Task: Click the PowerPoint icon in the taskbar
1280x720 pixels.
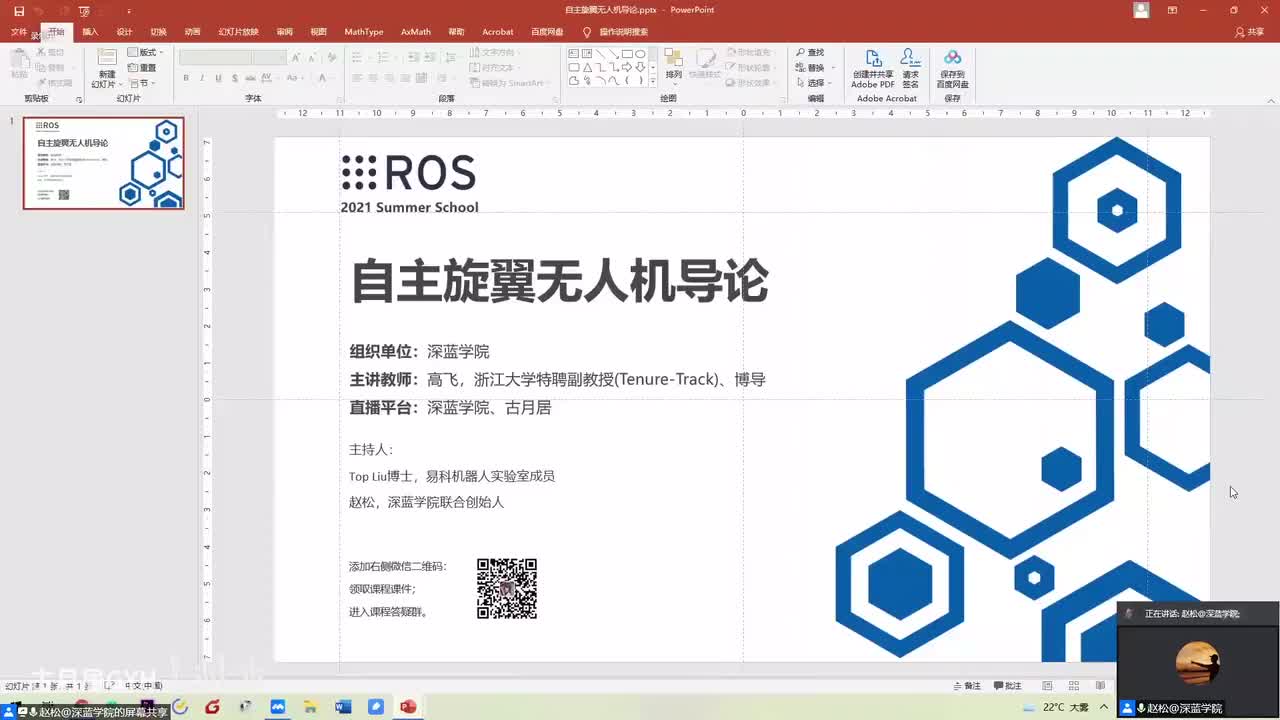Action: pos(408,707)
